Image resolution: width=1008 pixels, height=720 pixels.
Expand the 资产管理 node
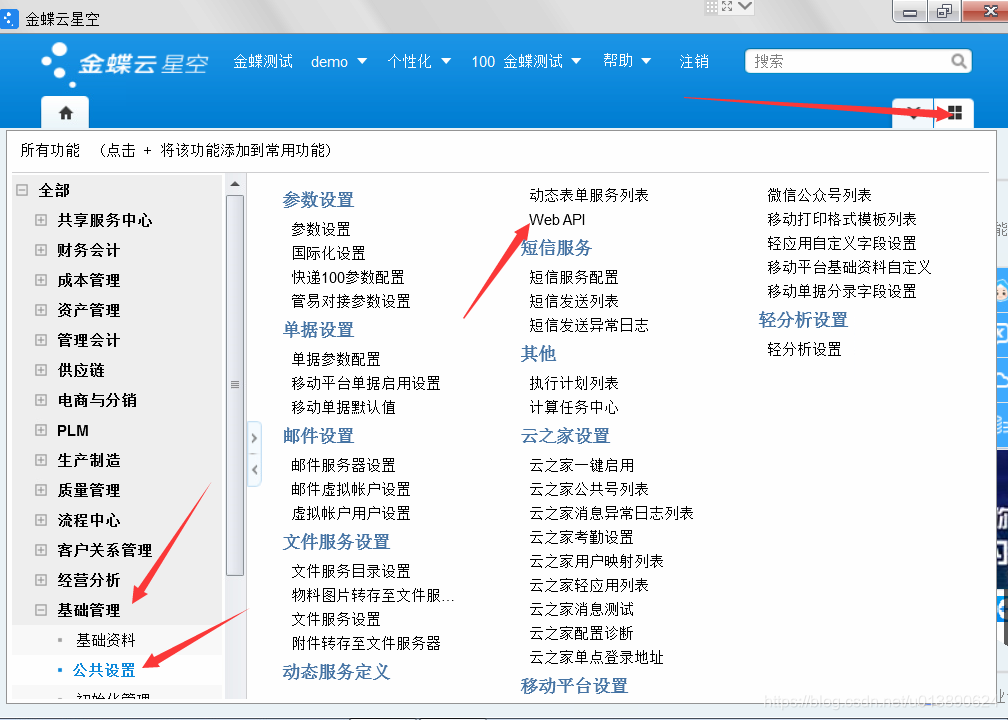coord(41,310)
